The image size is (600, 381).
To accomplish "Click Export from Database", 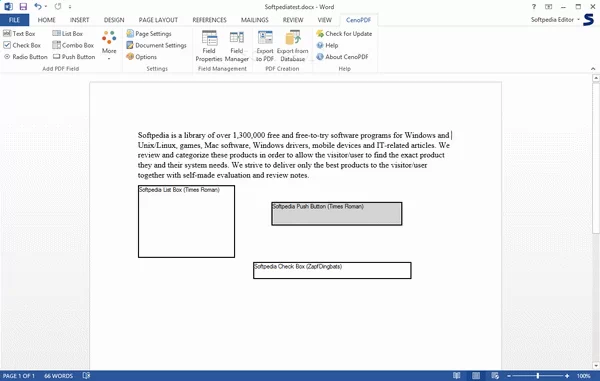I will (292, 46).
